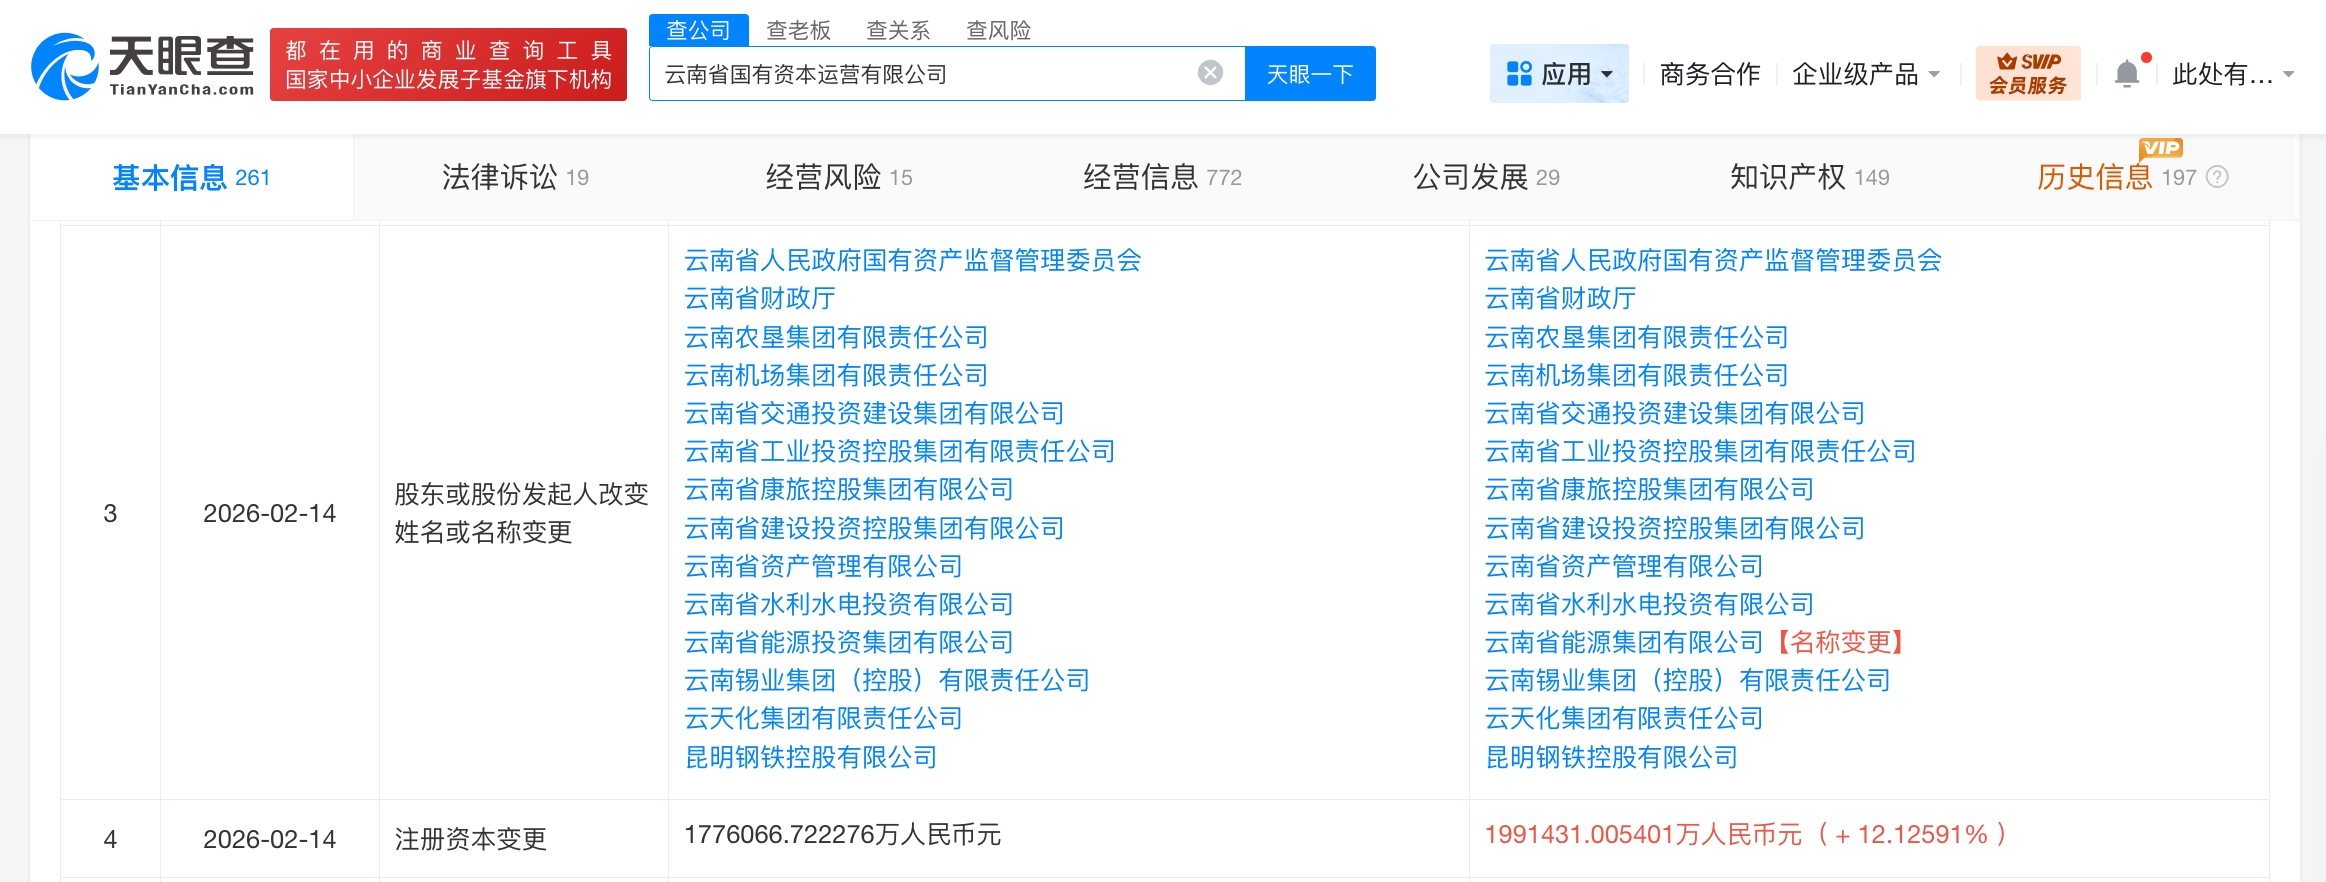This screenshot has width=2326, height=882.
Task: Open 云南省资产管理有限公司 in after-change column
Action: pos(1624,566)
